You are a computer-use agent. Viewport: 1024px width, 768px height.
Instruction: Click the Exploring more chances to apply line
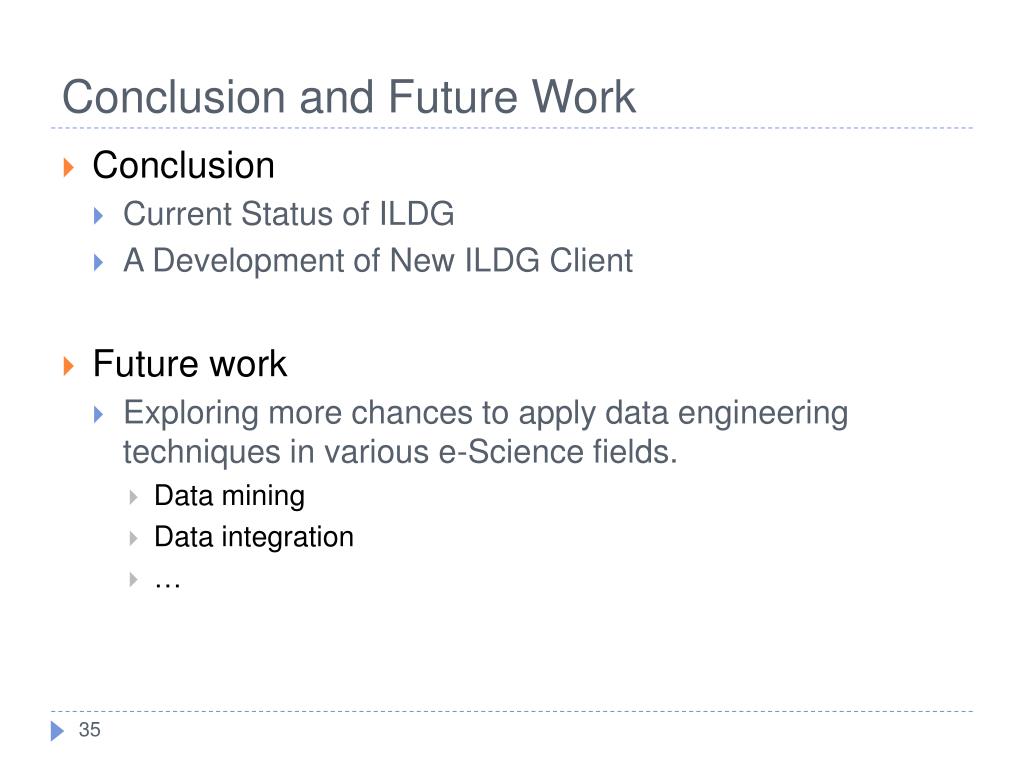(486, 413)
